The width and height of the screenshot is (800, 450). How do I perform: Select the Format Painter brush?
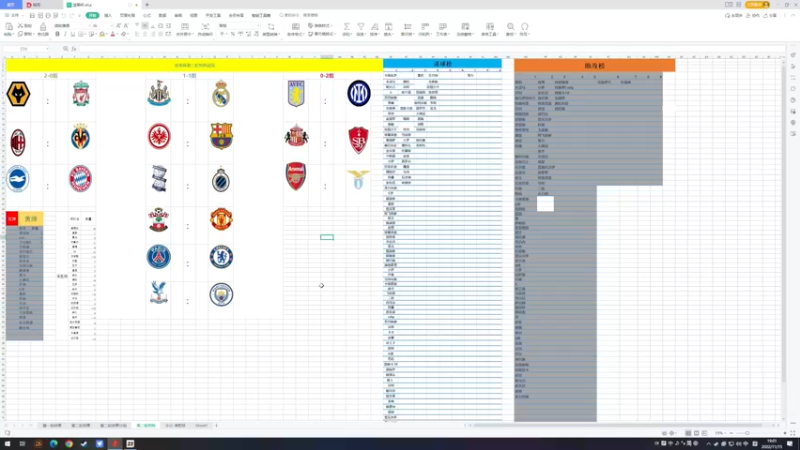coord(43,27)
